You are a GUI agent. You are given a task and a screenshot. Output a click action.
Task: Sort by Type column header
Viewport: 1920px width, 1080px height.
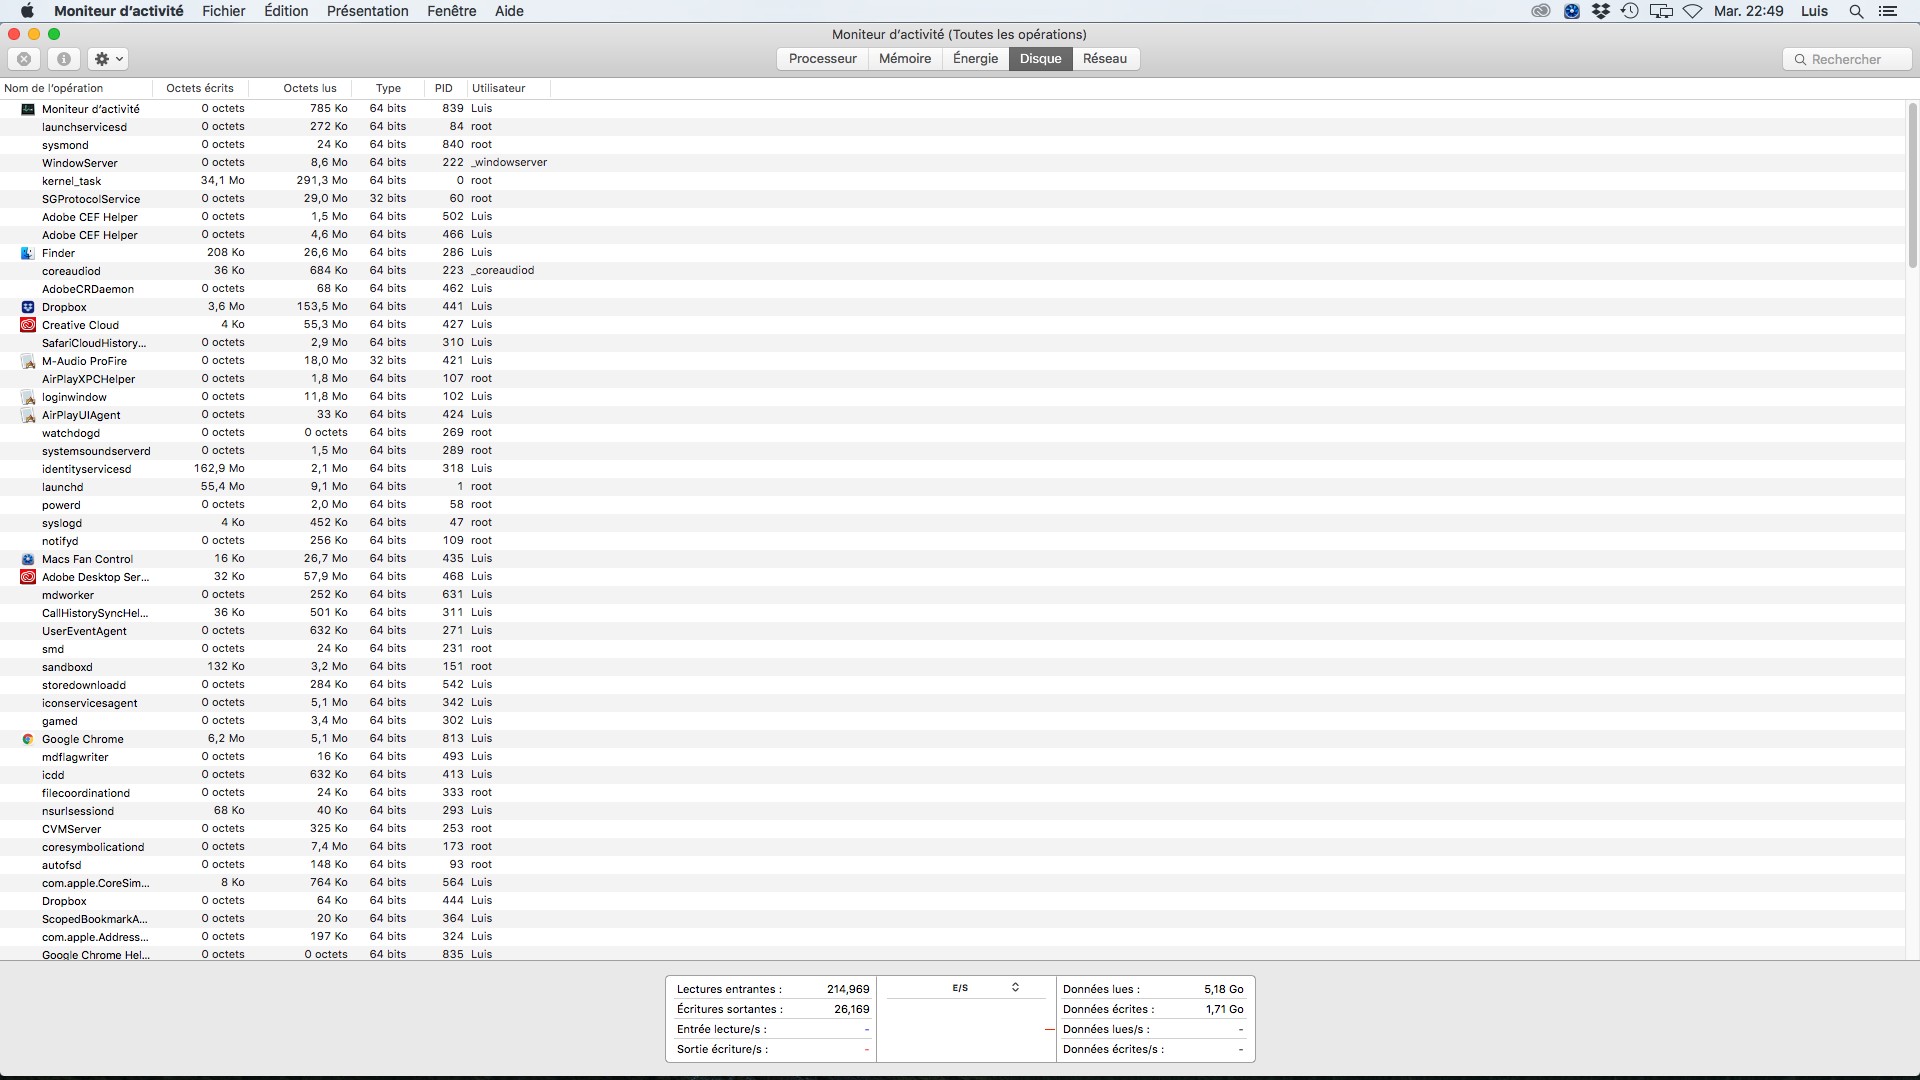(388, 88)
